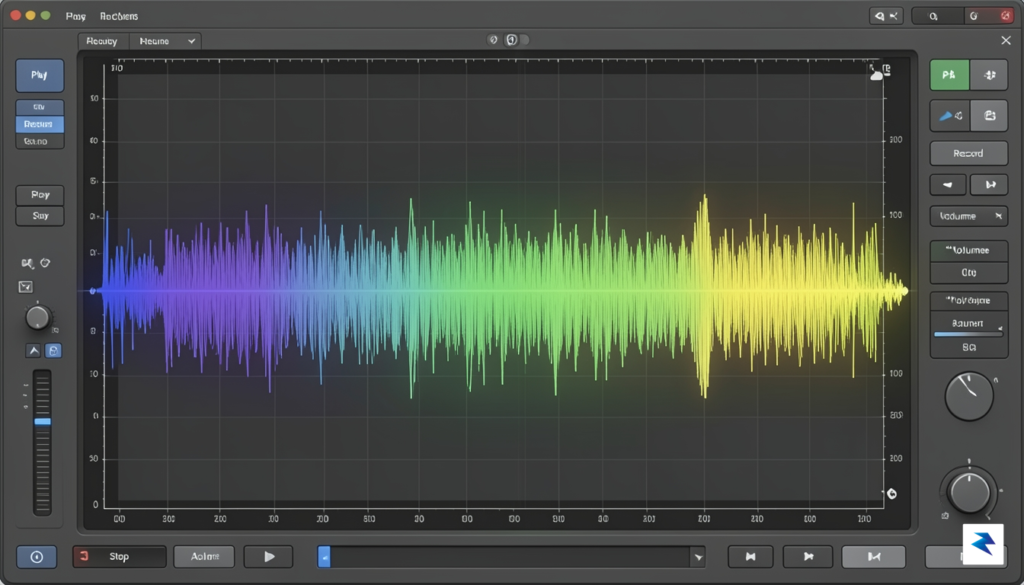Open the dropdown arrow at progress bar end
The width and height of the screenshot is (1024, 585).
(698, 557)
